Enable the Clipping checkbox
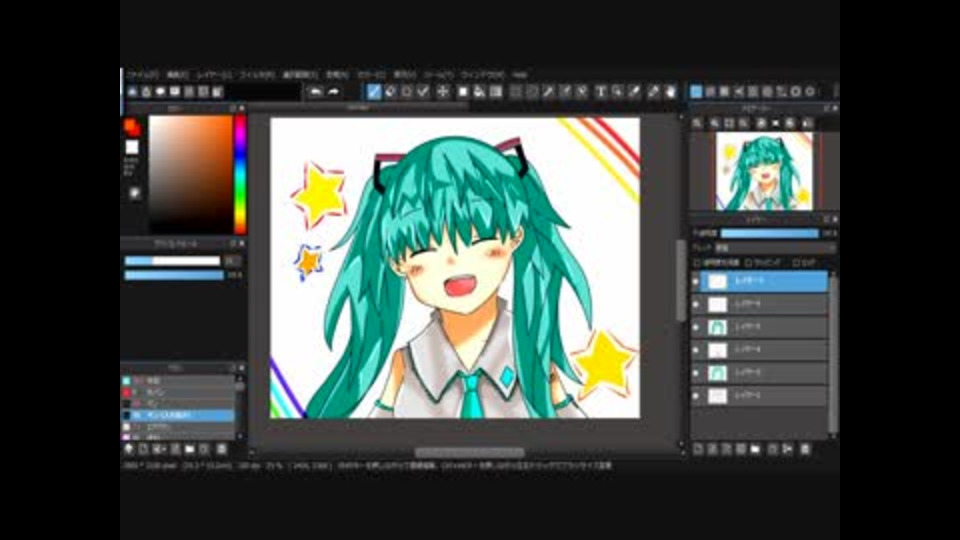This screenshot has height=540, width=960. 748,263
